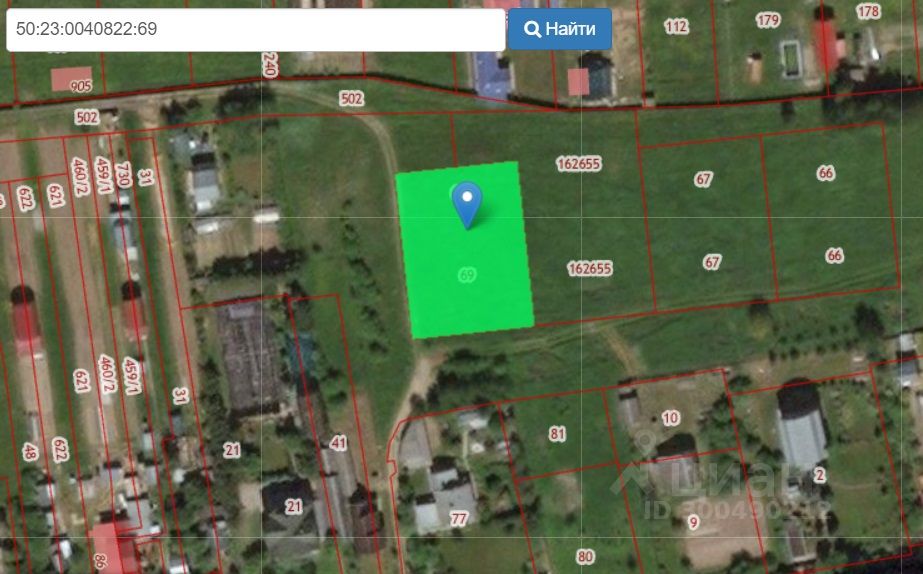
Task: Select parcel labeled 41
Action: pos(338,443)
